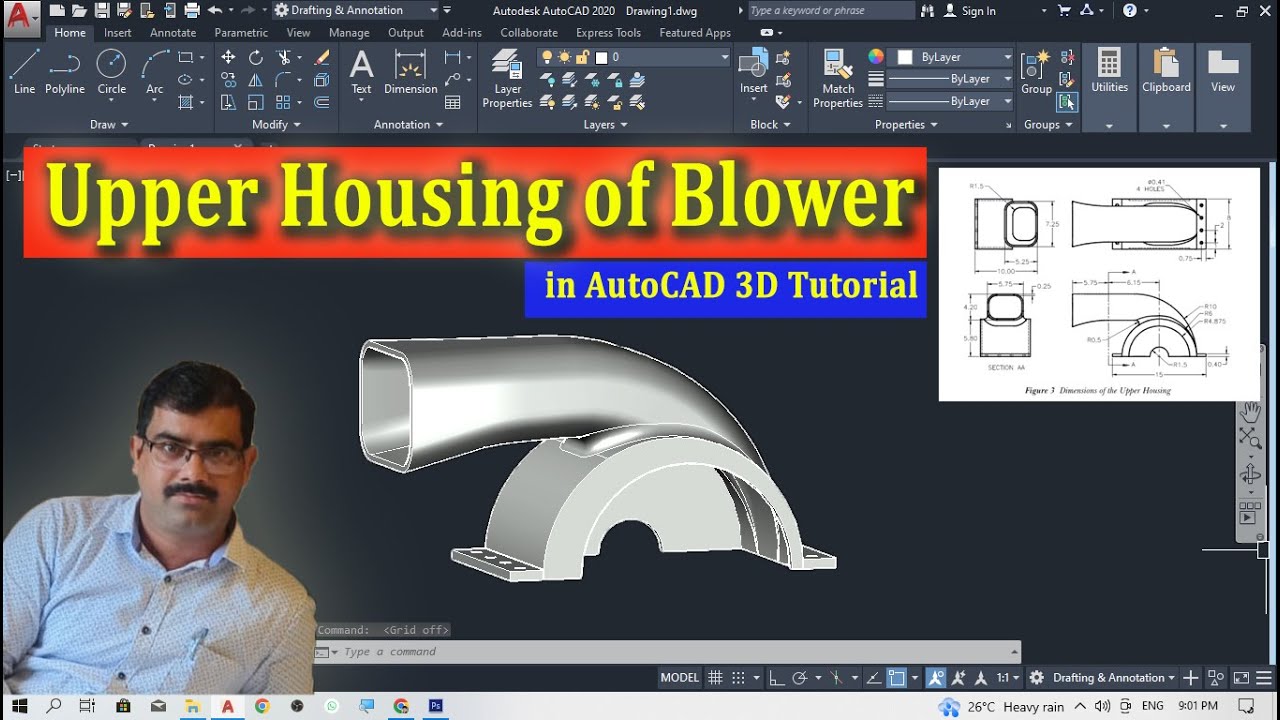Click the Erase tool icon
The image size is (1280, 720).
322,58
